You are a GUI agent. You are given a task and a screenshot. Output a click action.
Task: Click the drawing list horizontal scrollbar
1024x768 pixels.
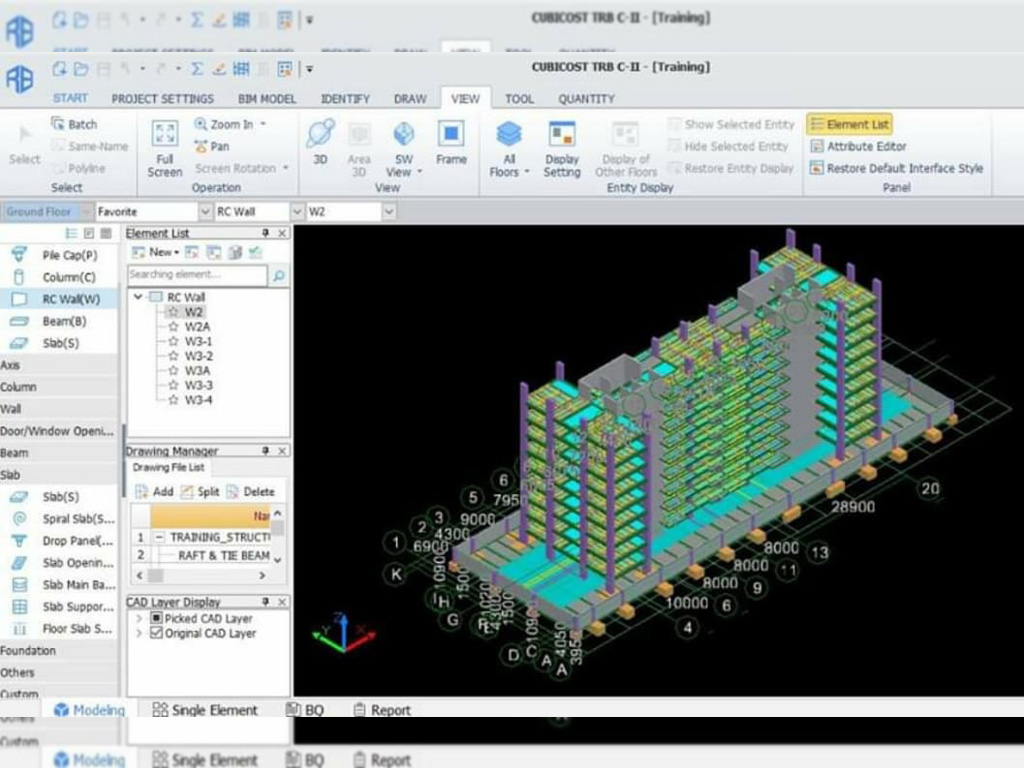200,575
